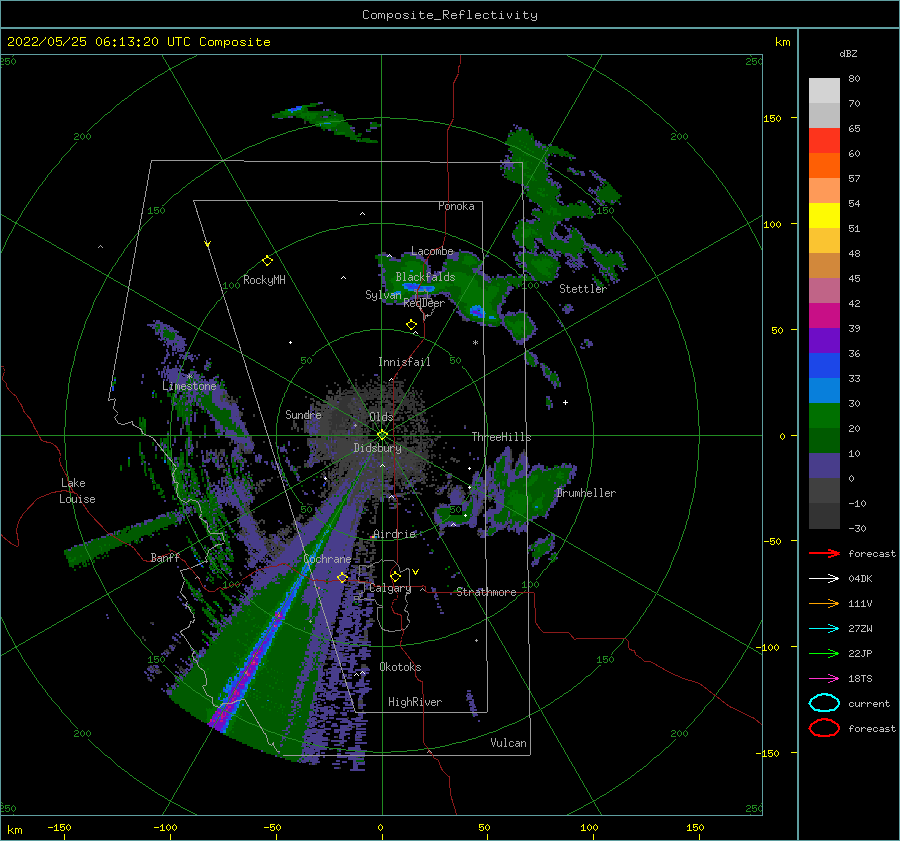
Task: Click the Sylvan label
Action: (x=383, y=295)
